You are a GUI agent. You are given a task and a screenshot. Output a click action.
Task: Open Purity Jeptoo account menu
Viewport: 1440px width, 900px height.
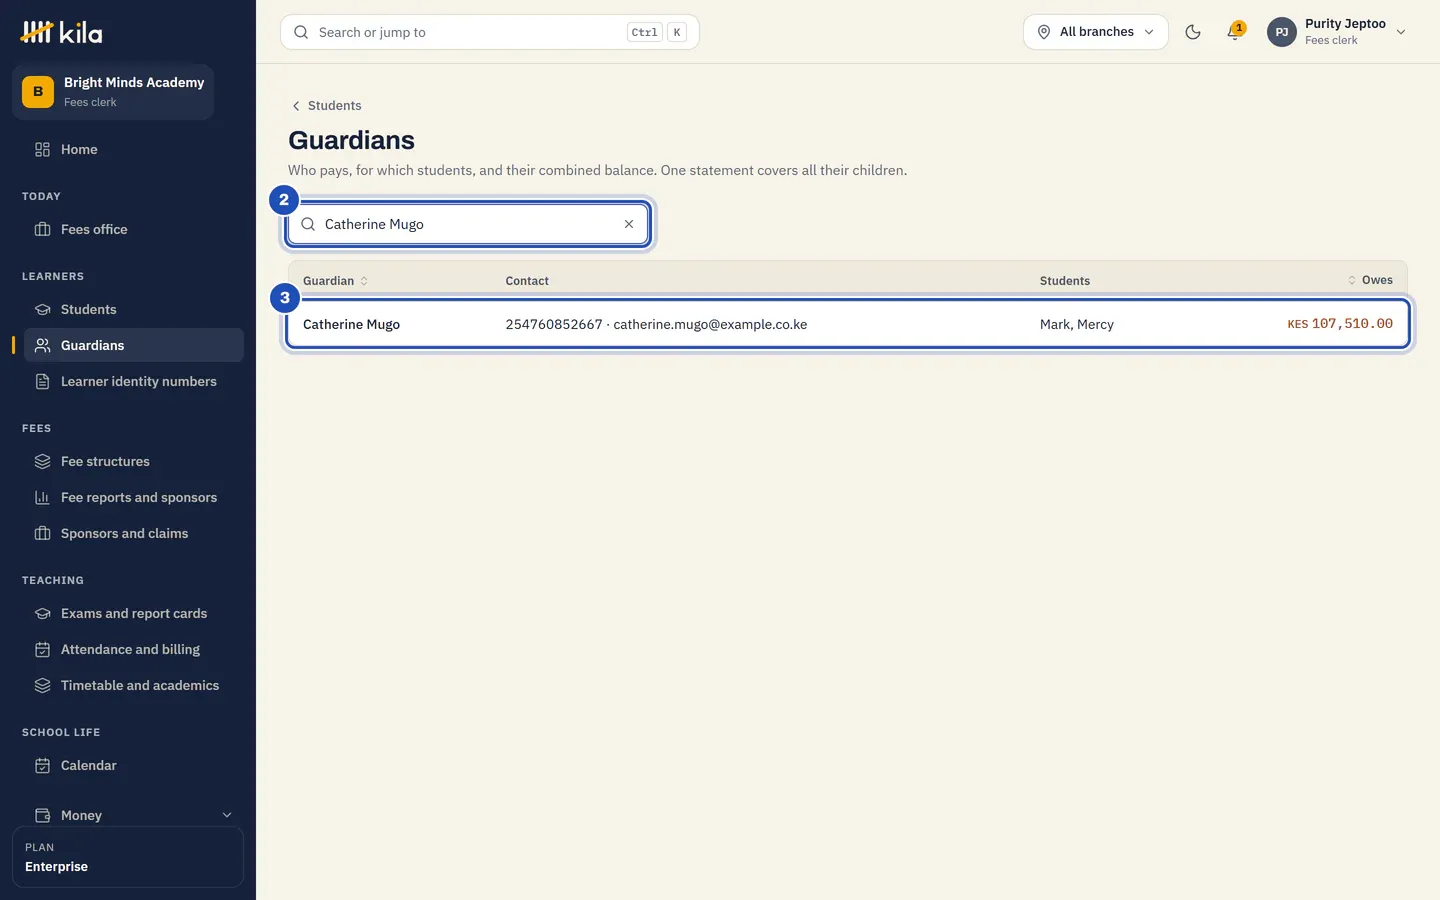tap(1337, 32)
